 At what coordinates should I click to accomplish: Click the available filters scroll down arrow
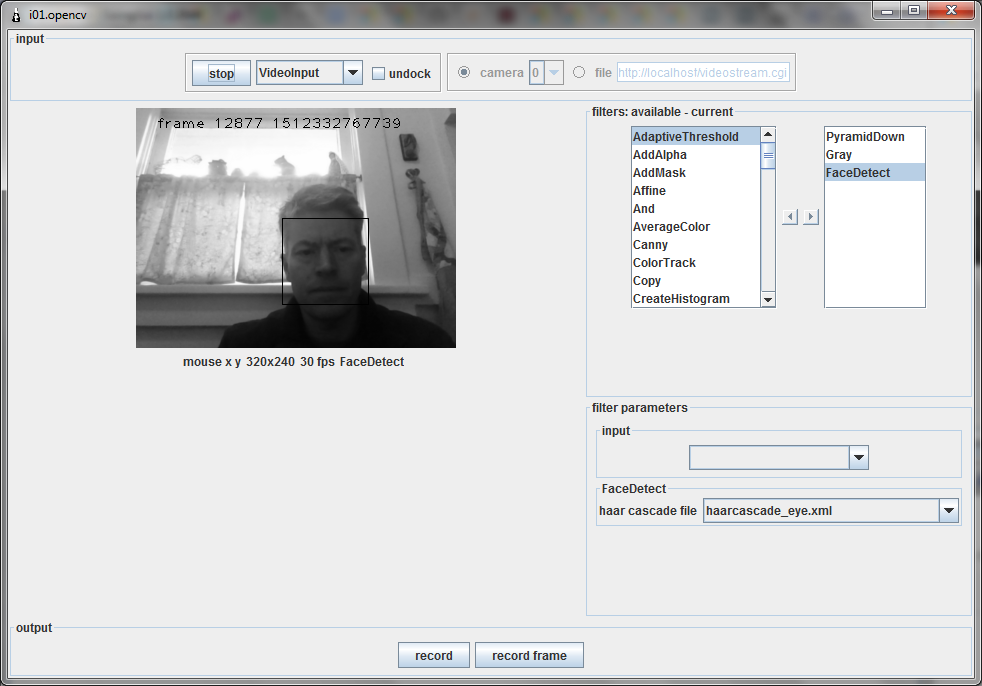[768, 299]
